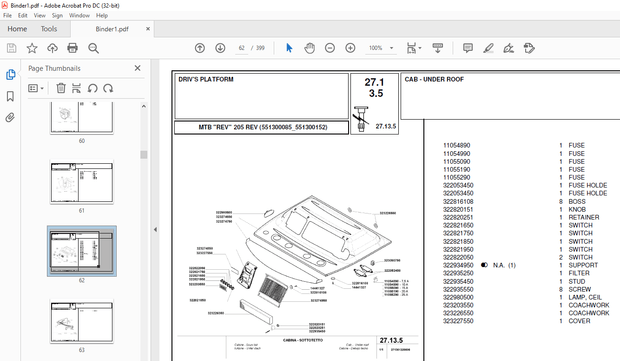Collapse the navigation pane arrow
620x361 pixels.
pyautogui.click(x=155, y=229)
